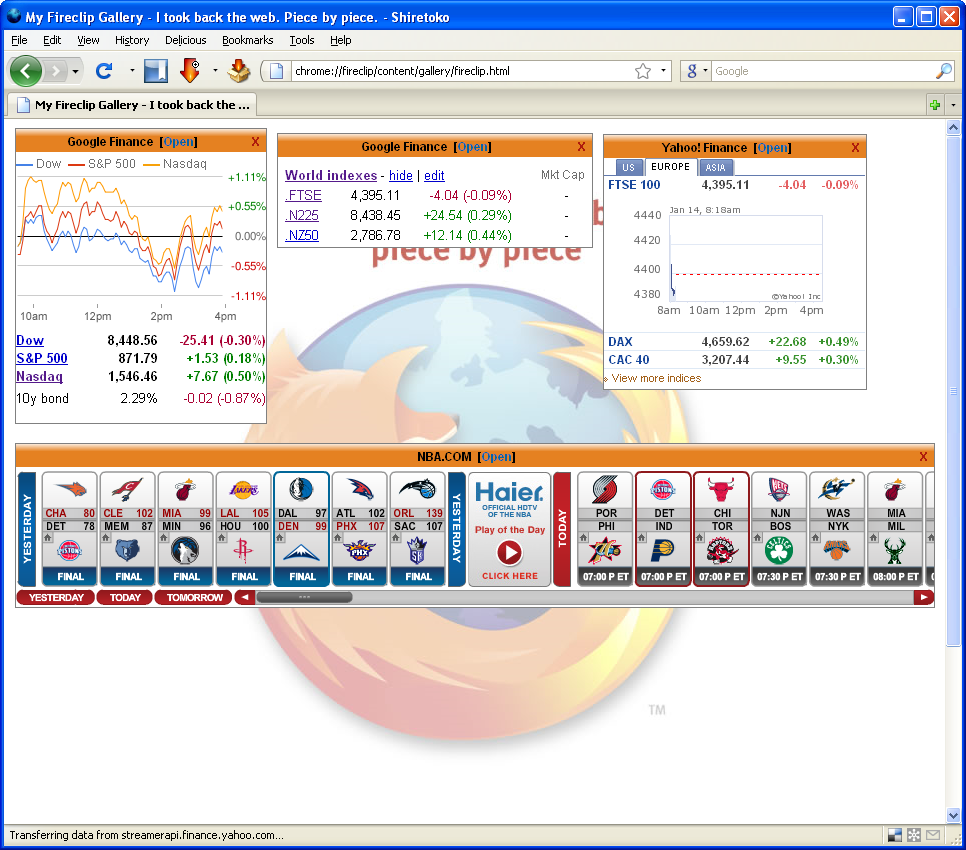Click the scoreboard right scroll arrow
The height and width of the screenshot is (850, 966).
(923, 597)
